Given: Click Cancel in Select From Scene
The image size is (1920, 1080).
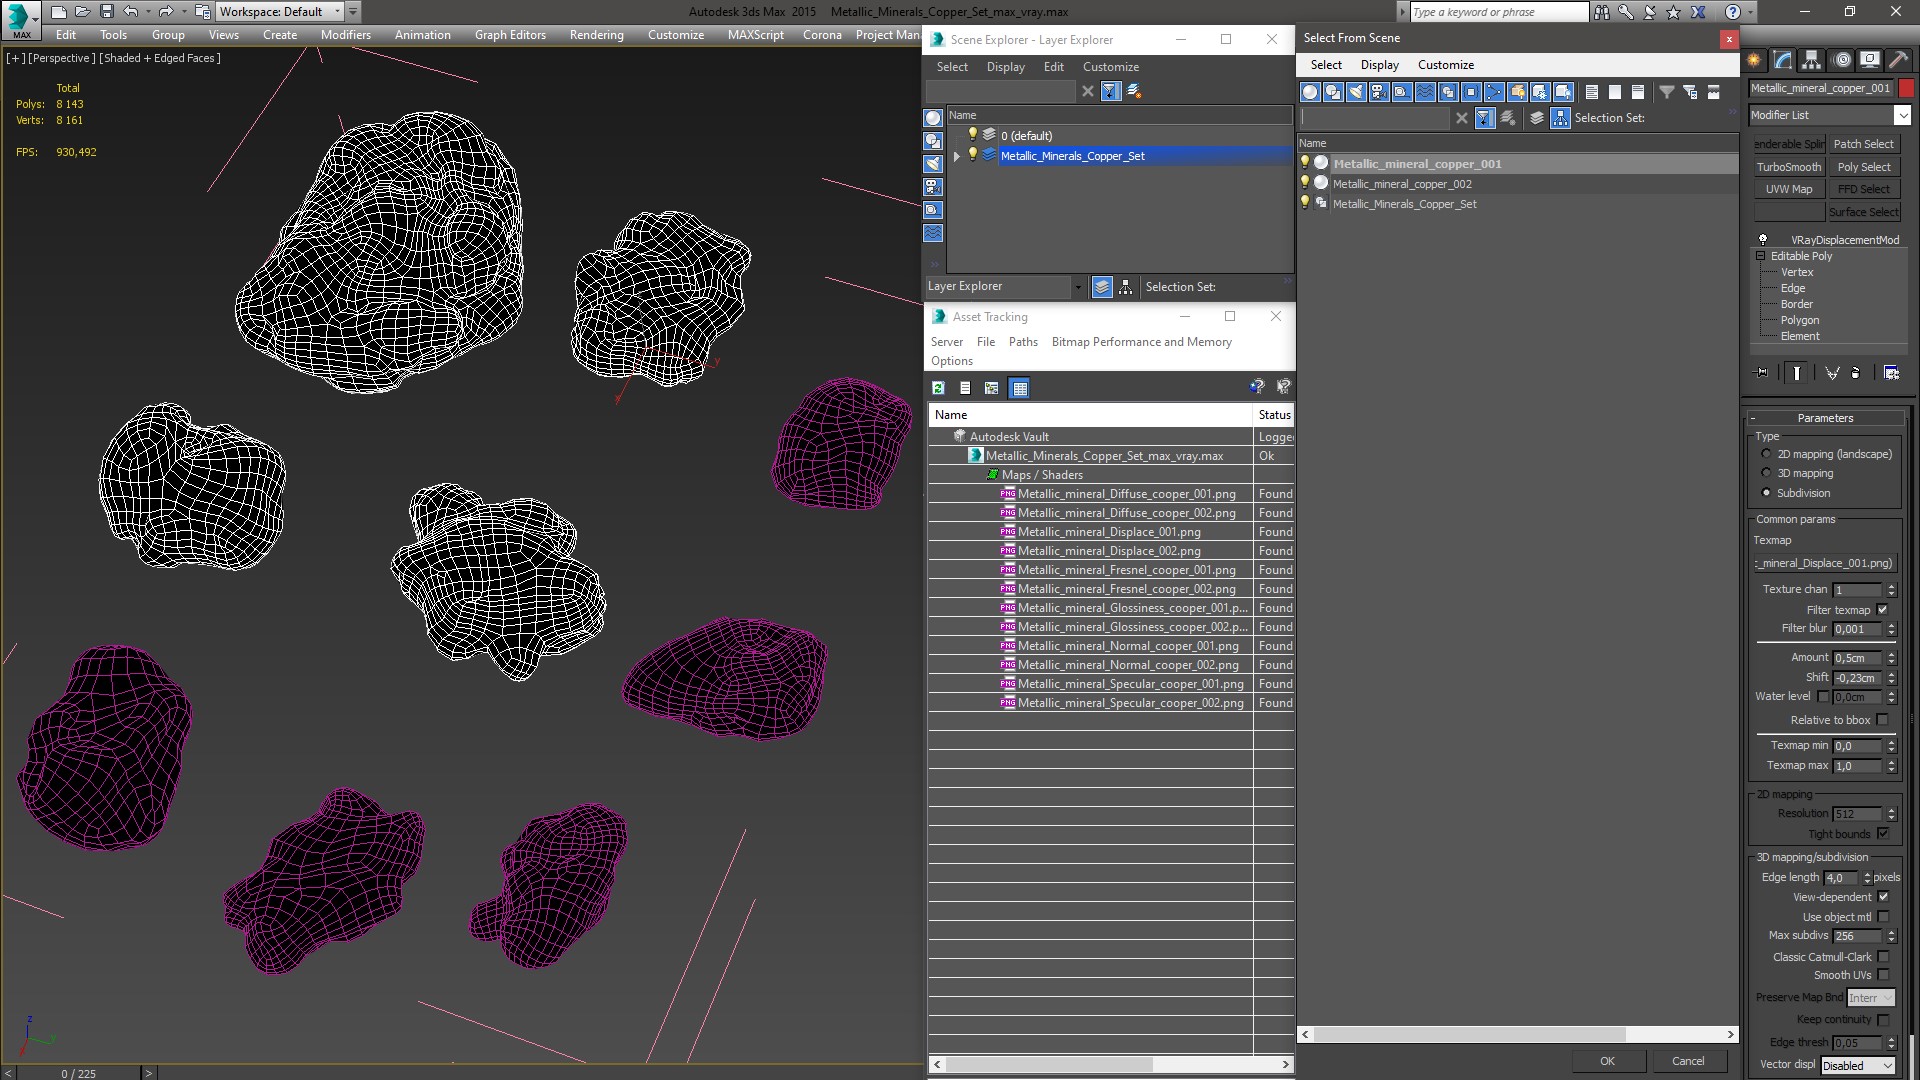Looking at the screenshot, I should point(1688,1061).
